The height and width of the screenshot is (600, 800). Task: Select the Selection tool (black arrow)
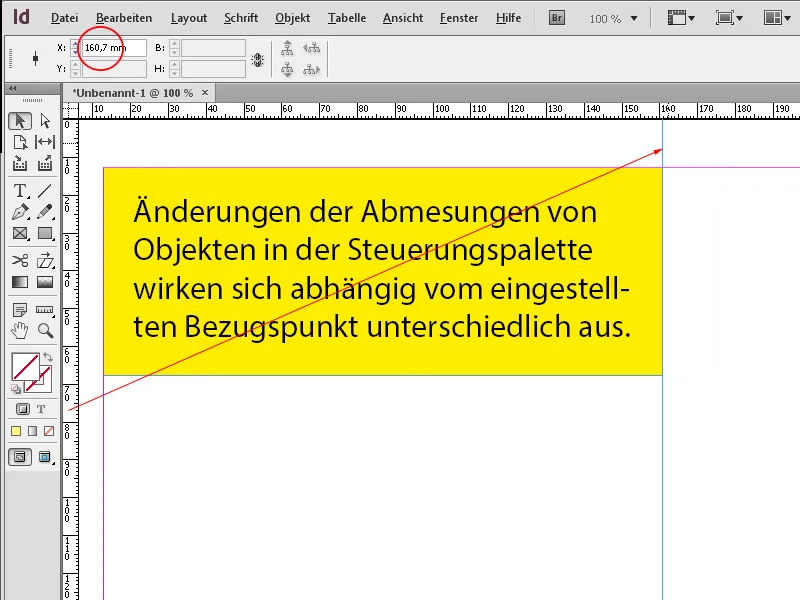pos(20,121)
